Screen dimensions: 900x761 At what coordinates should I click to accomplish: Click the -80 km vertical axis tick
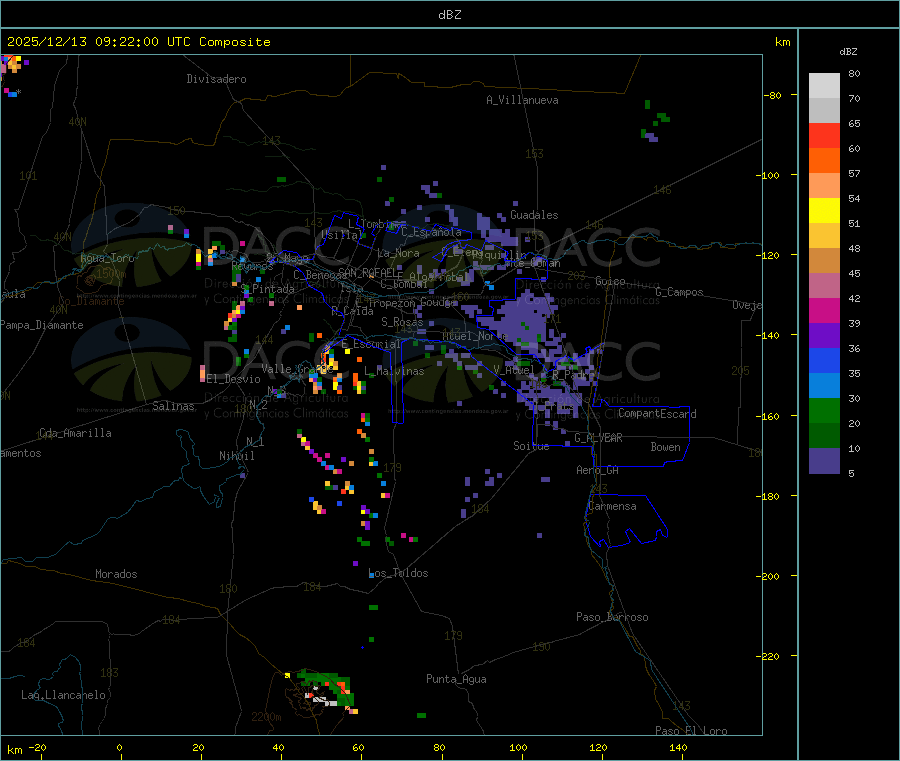pyautogui.click(x=773, y=95)
